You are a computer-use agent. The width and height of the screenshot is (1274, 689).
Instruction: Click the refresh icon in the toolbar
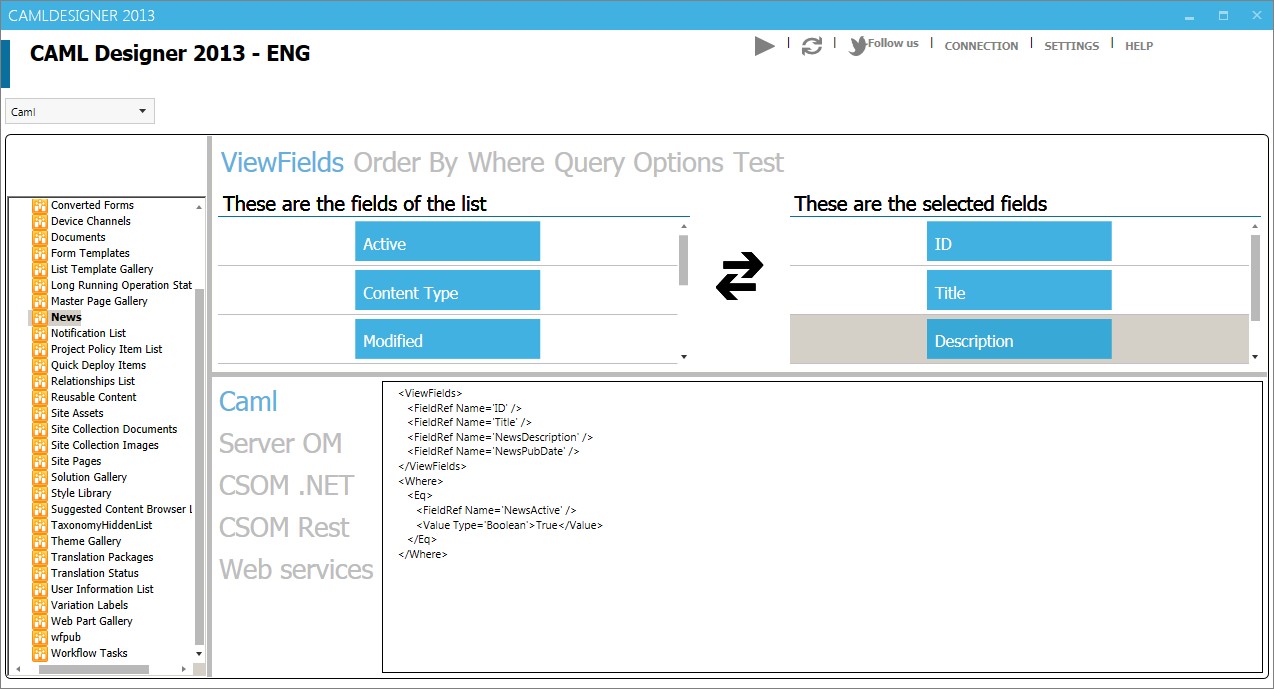point(811,45)
